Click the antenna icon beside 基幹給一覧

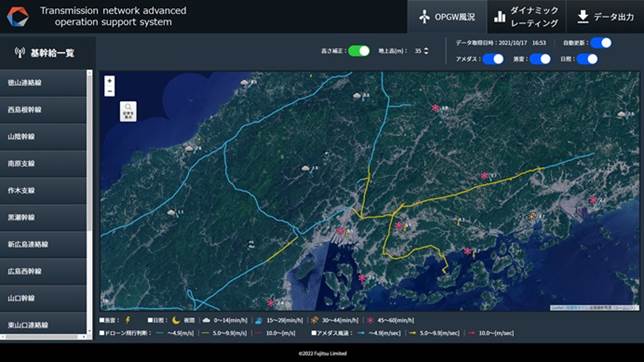pyautogui.click(x=20, y=53)
